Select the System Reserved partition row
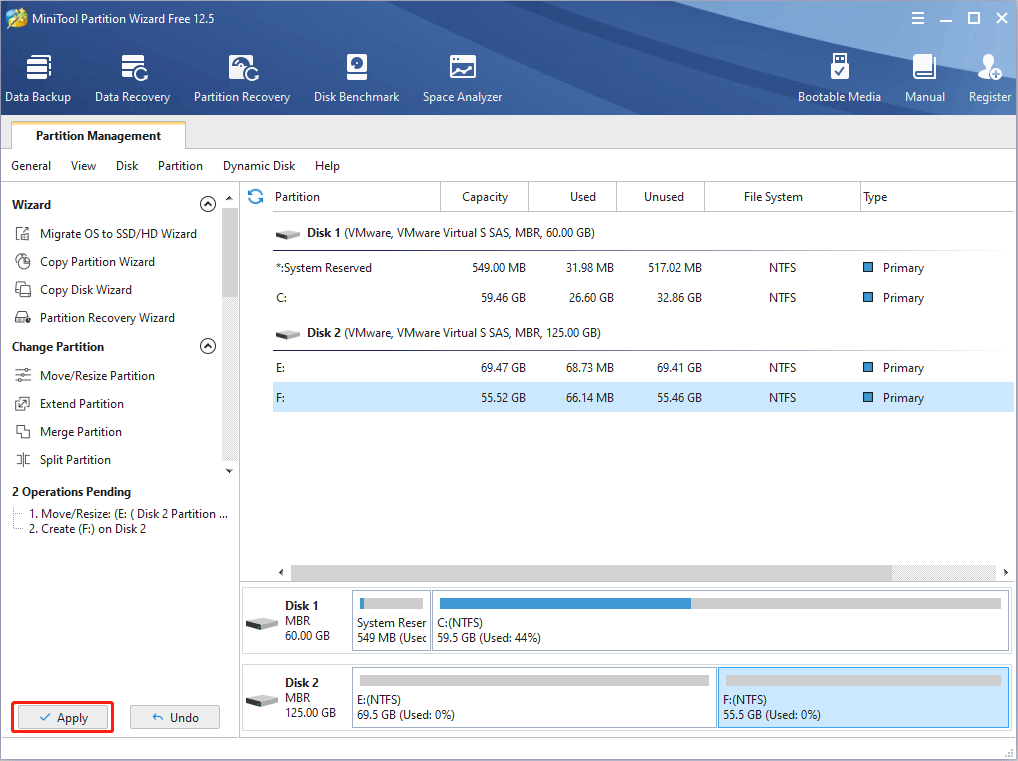Screen dimensions: 1018x761 click(x=643, y=268)
